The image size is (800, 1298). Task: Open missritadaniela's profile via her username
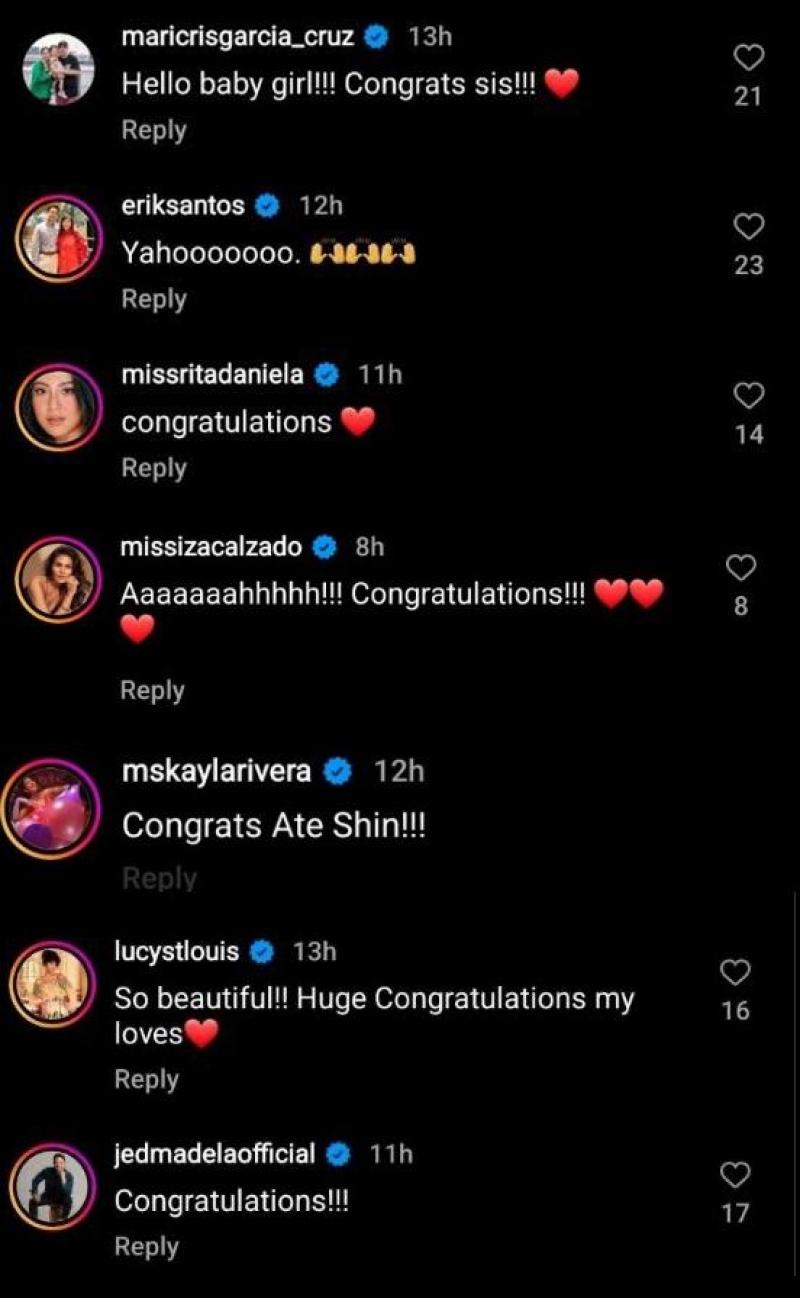(210, 373)
